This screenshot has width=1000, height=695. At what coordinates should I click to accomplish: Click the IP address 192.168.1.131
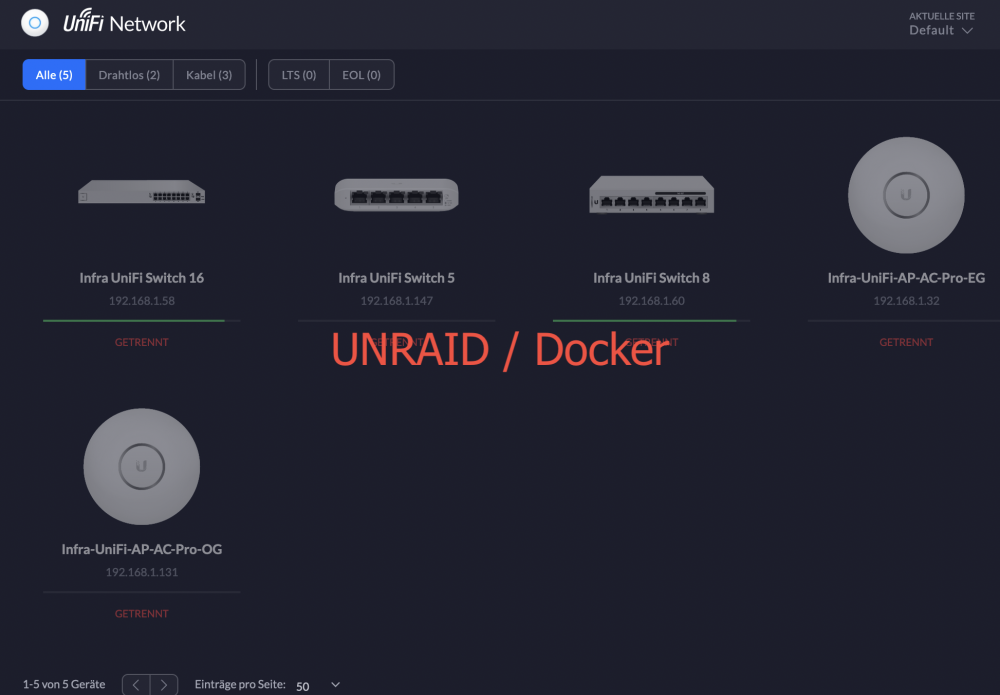click(x=142, y=573)
